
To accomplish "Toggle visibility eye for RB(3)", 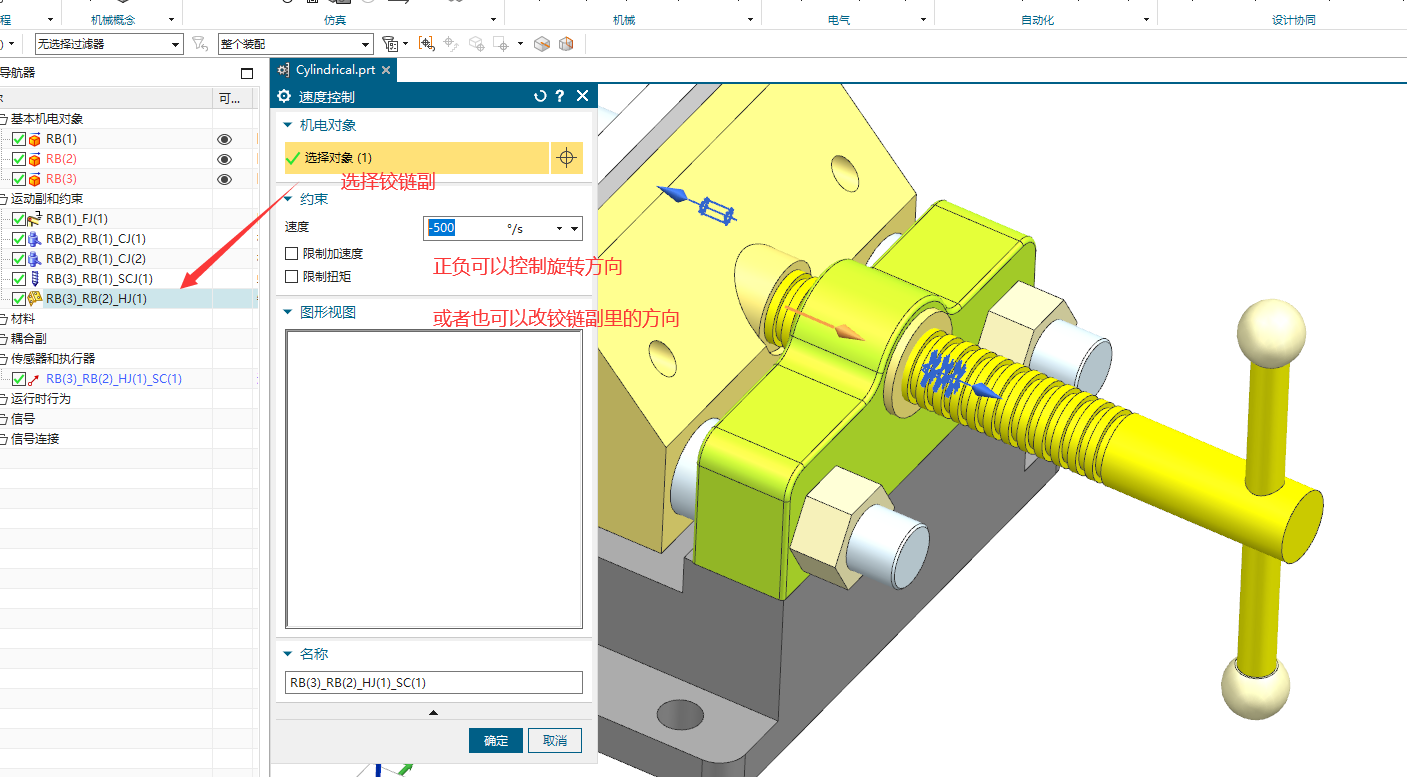I will coord(225,179).
